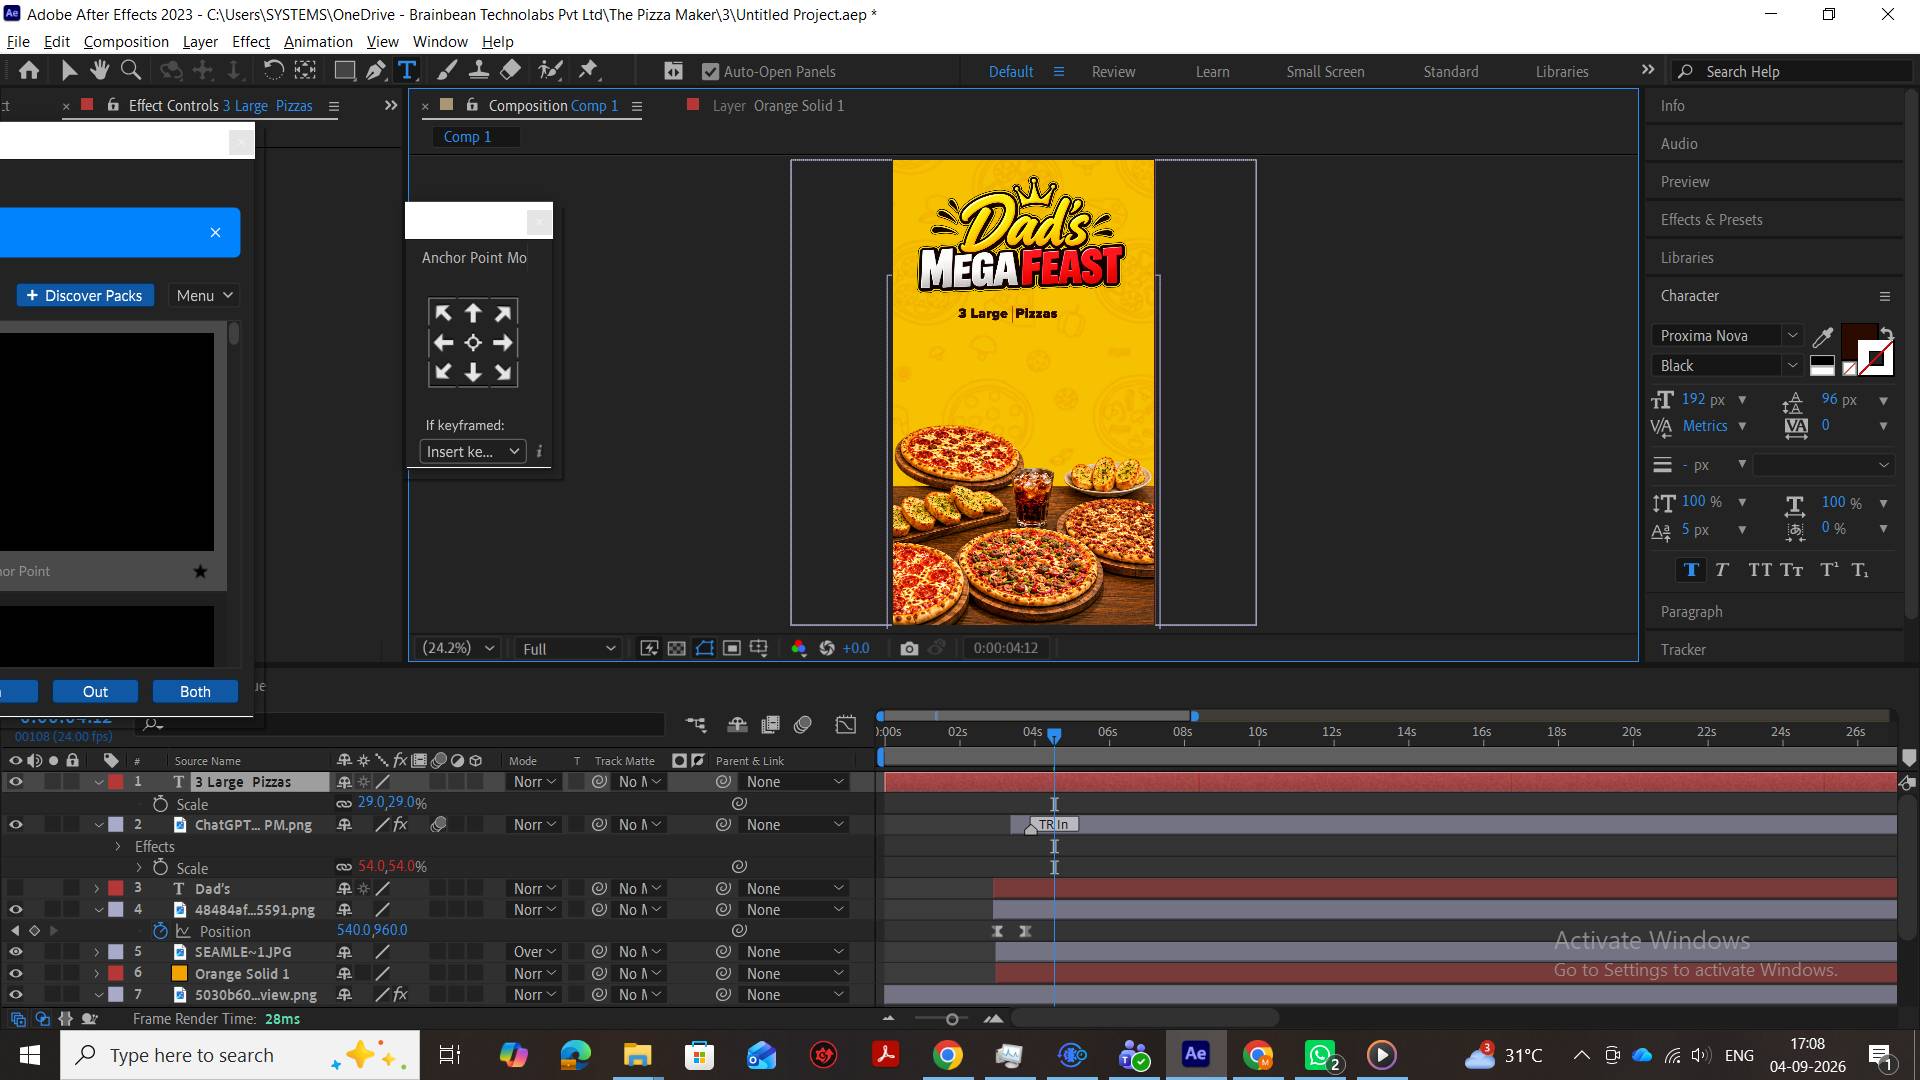Hide the Orange Solid 1 layer
The image size is (1920, 1080).
(x=15, y=973)
